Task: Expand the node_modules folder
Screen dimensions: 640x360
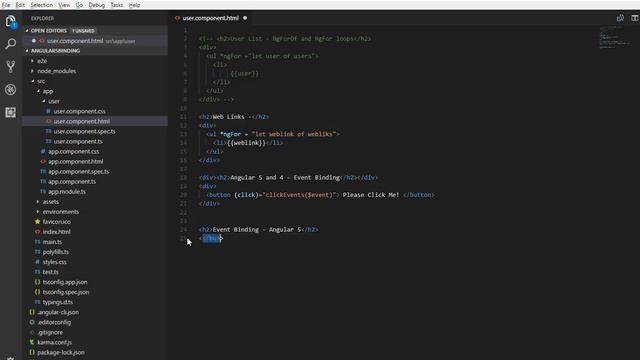Action: pyautogui.click(x=56, y=71)
